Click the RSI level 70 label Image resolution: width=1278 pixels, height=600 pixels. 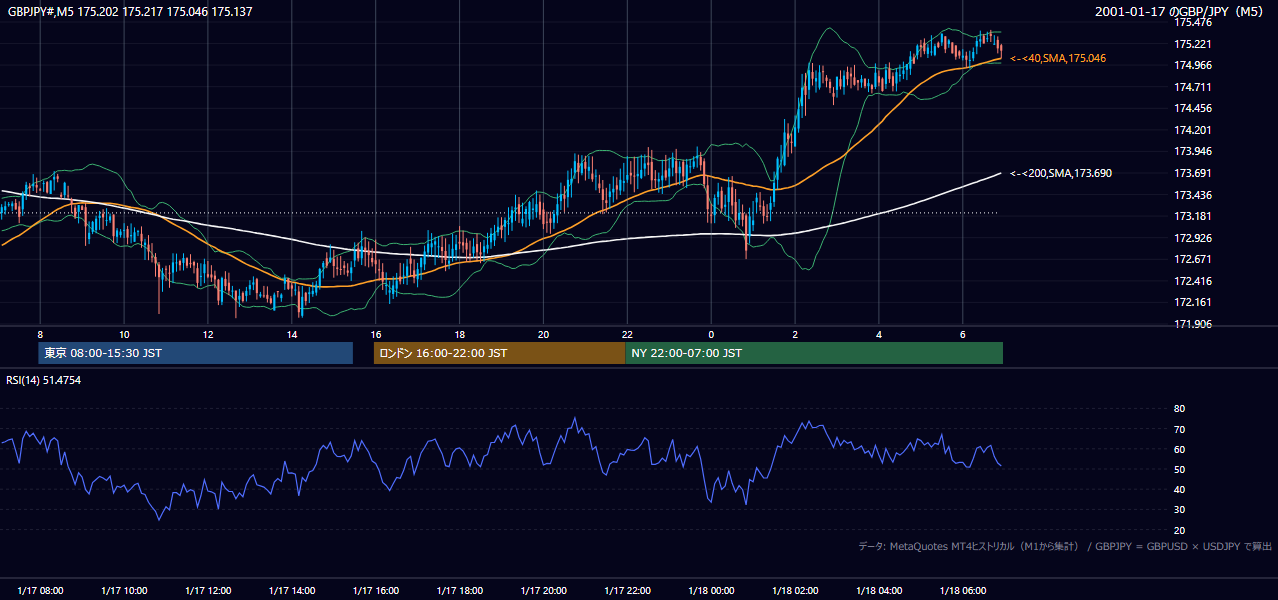point(1179,429)
